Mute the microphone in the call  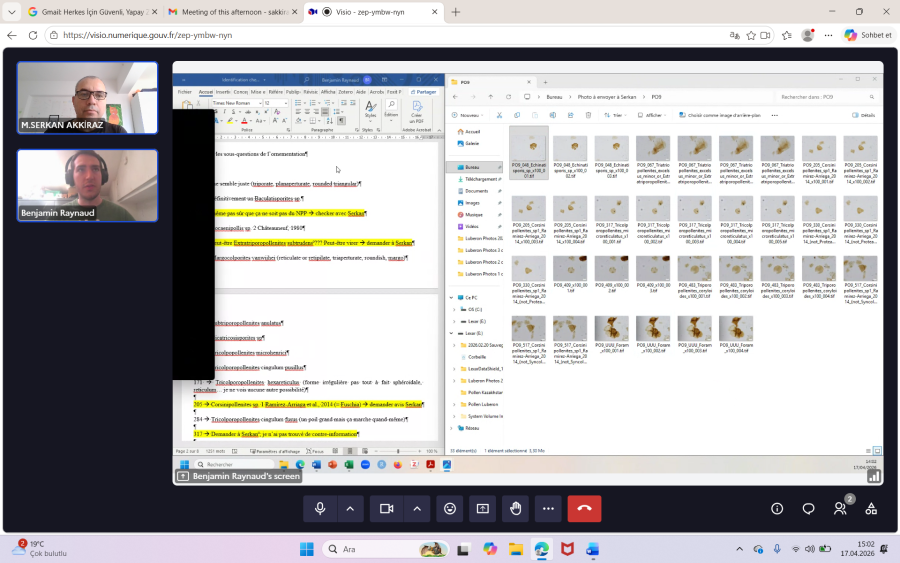[x=320, y=508]
